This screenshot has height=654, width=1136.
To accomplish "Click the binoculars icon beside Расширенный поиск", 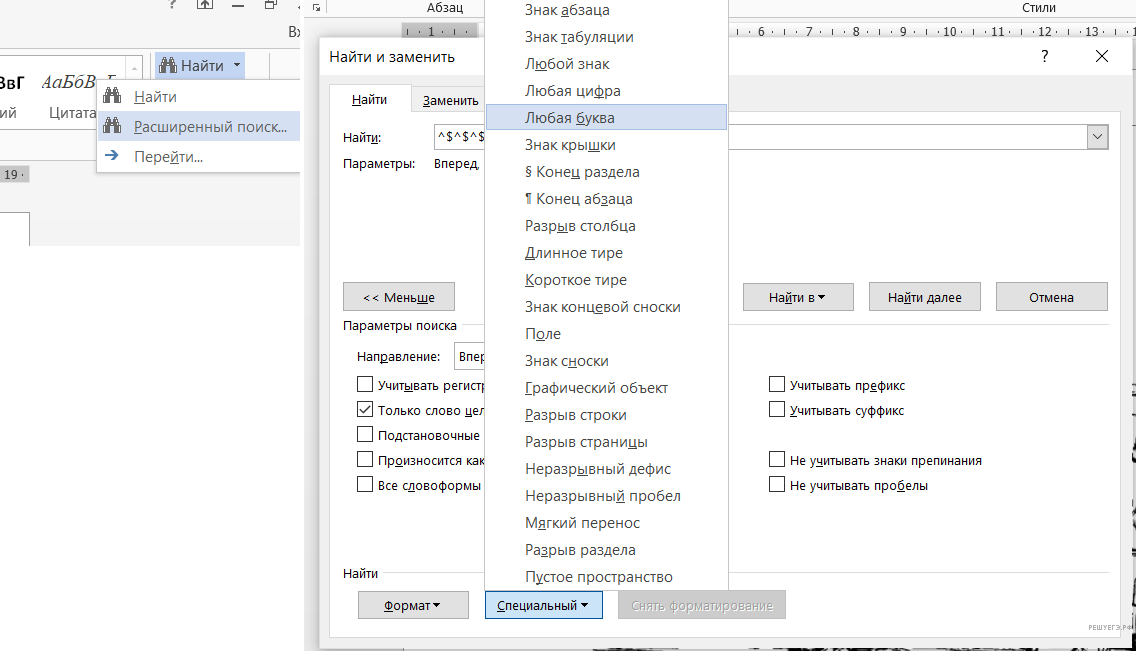I will click(x=113, y=127).
